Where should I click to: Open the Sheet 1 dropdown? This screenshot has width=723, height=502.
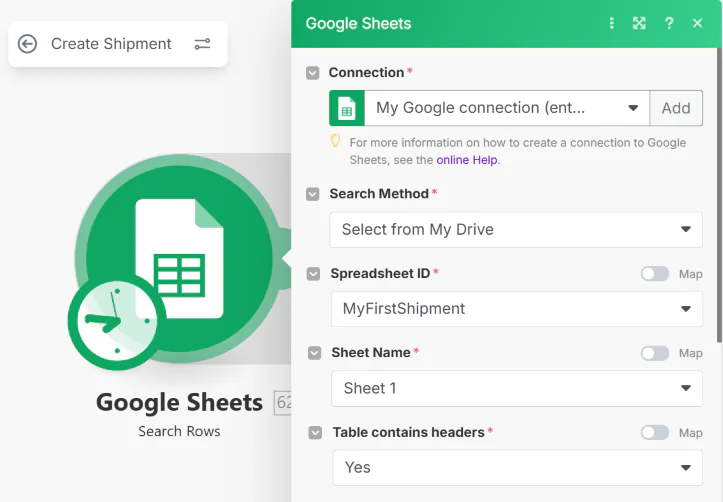(517, 389)
